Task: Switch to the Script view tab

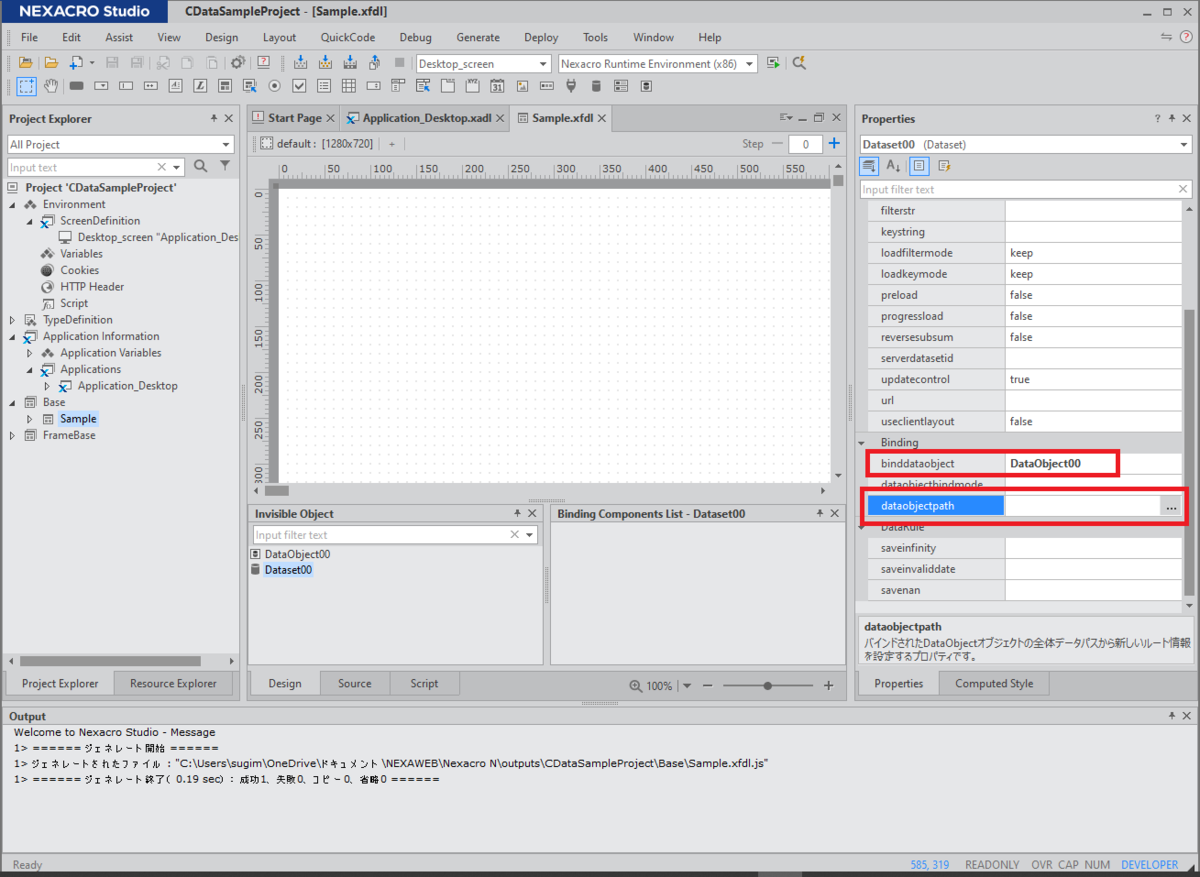Action: pyautogui.click(x=424, y=684)
